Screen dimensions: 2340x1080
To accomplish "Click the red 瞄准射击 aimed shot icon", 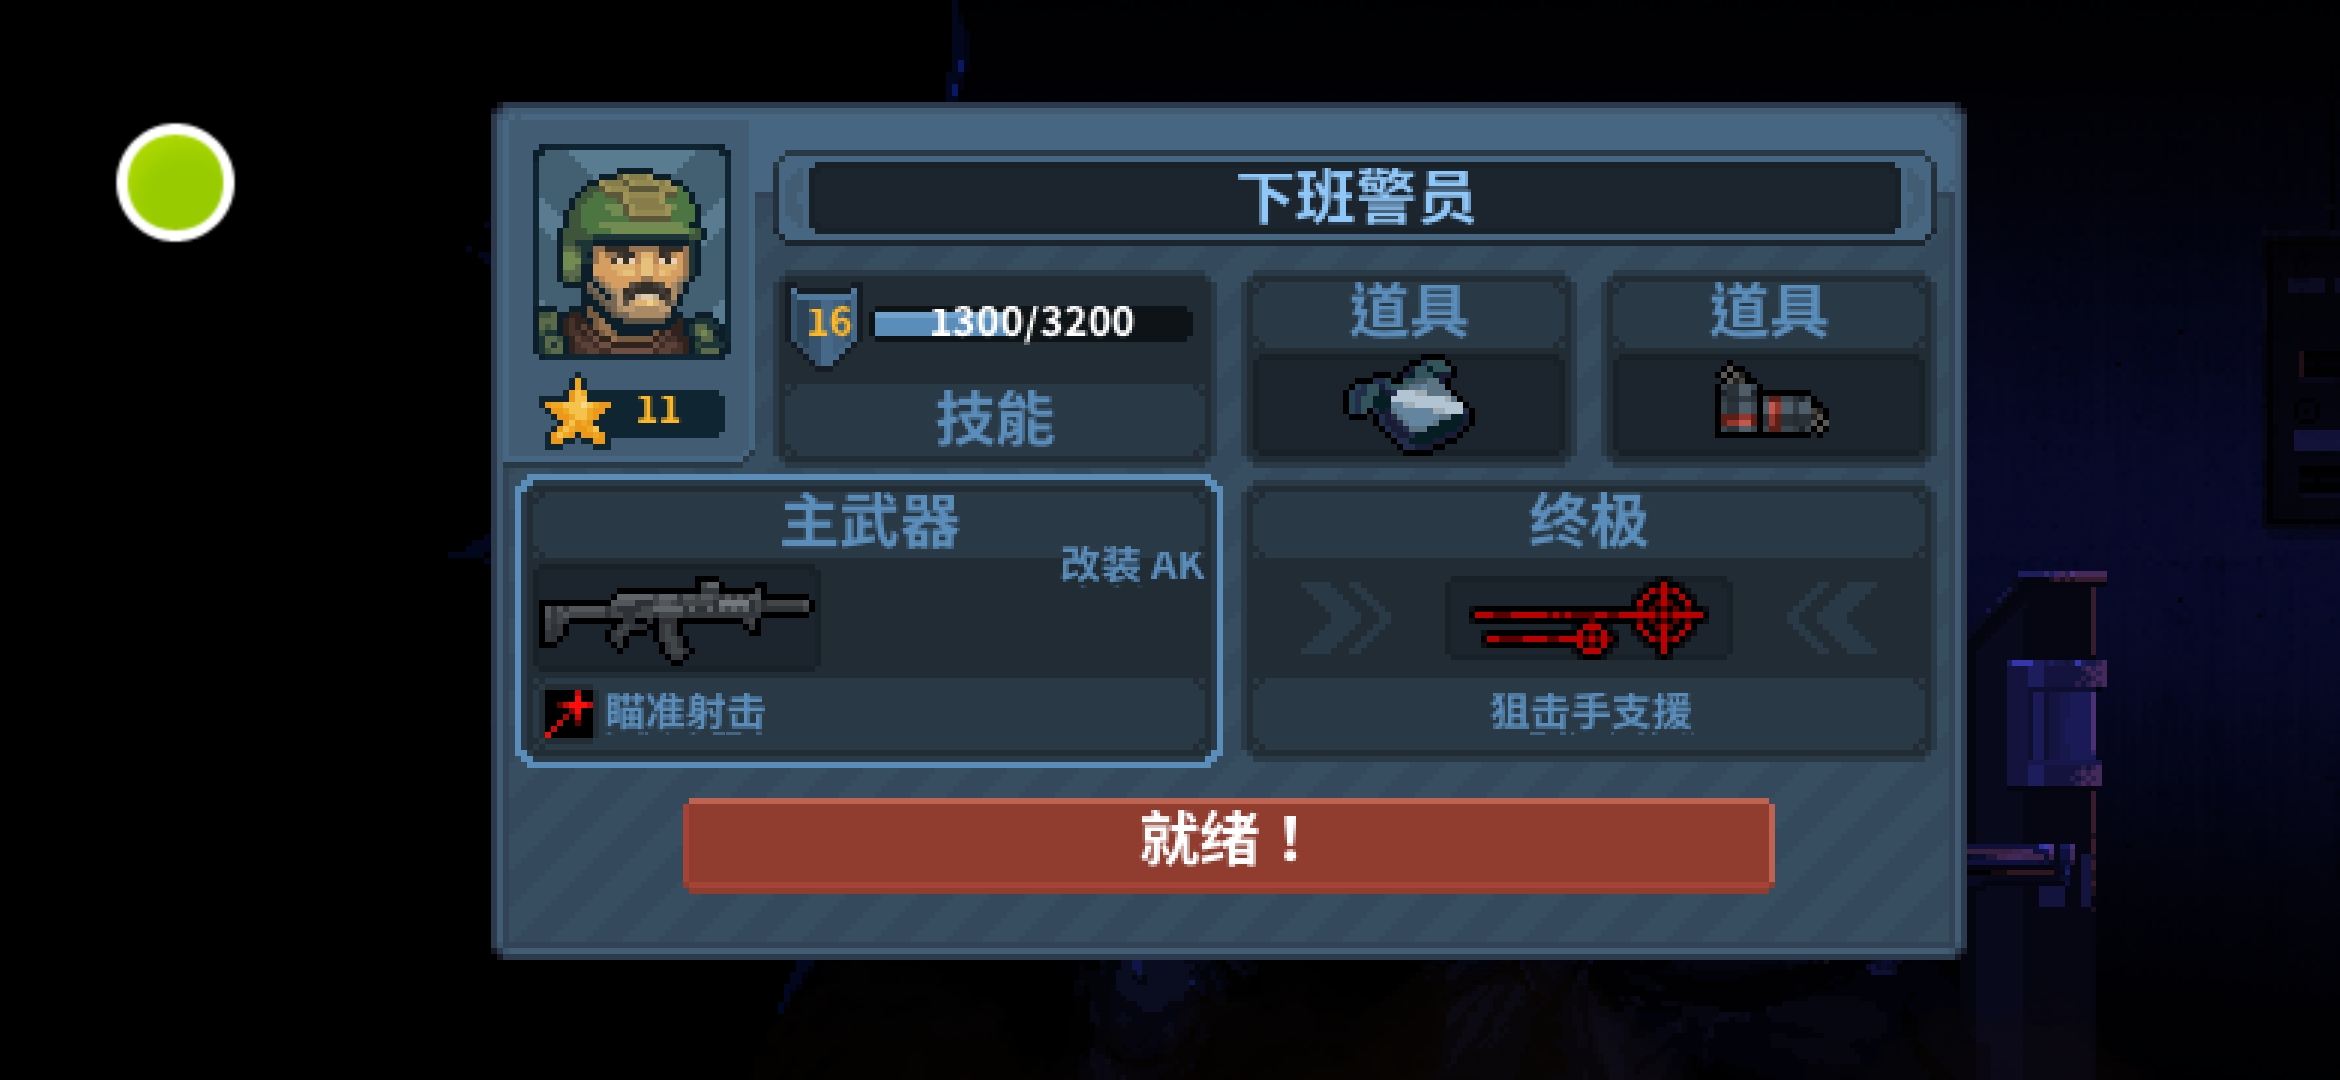I will [x=568, y=713].
